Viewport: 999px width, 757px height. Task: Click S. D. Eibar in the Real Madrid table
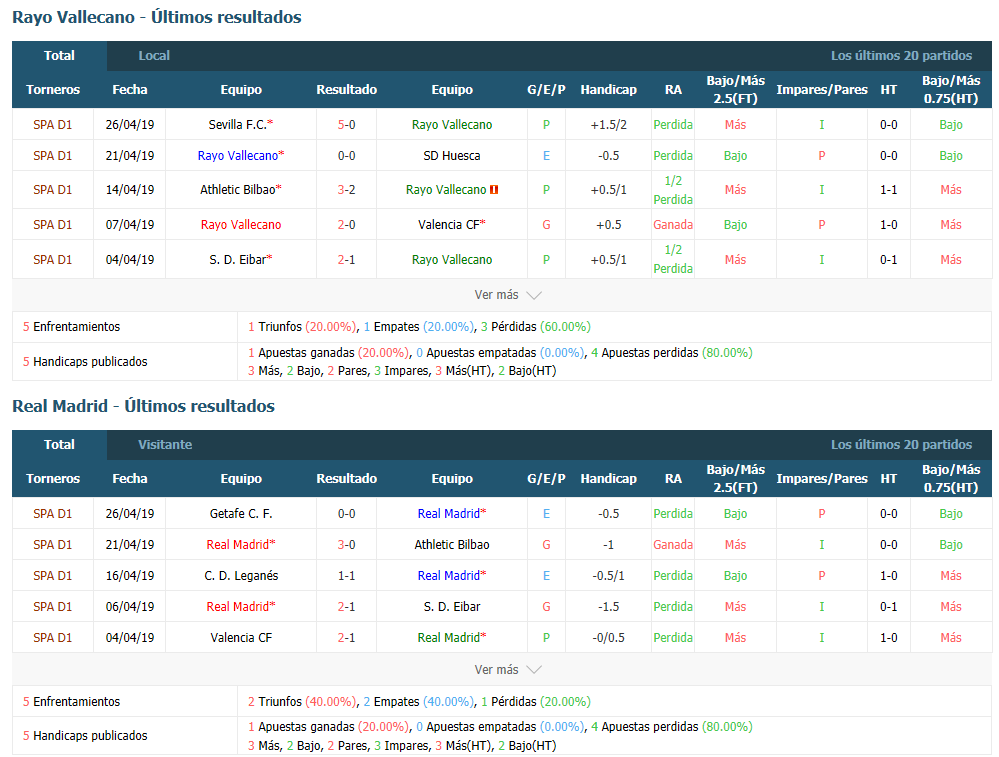452,607
